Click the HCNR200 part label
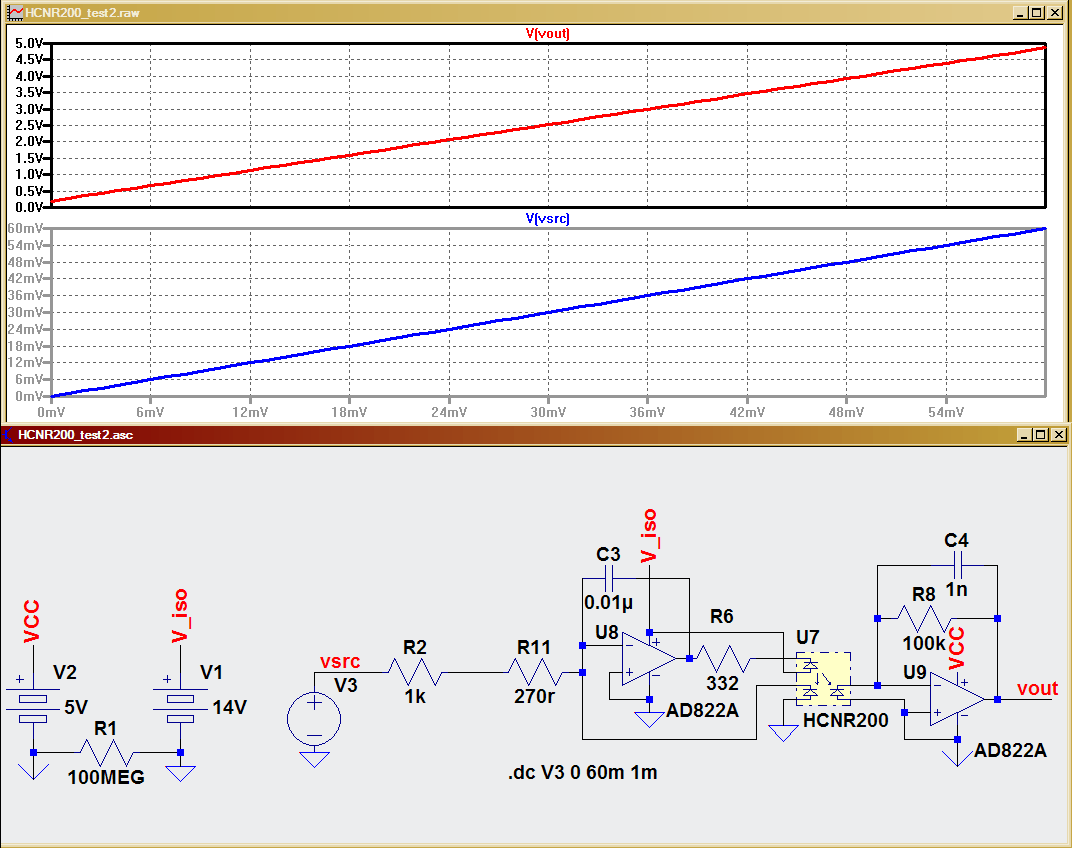 click(846, 720)
